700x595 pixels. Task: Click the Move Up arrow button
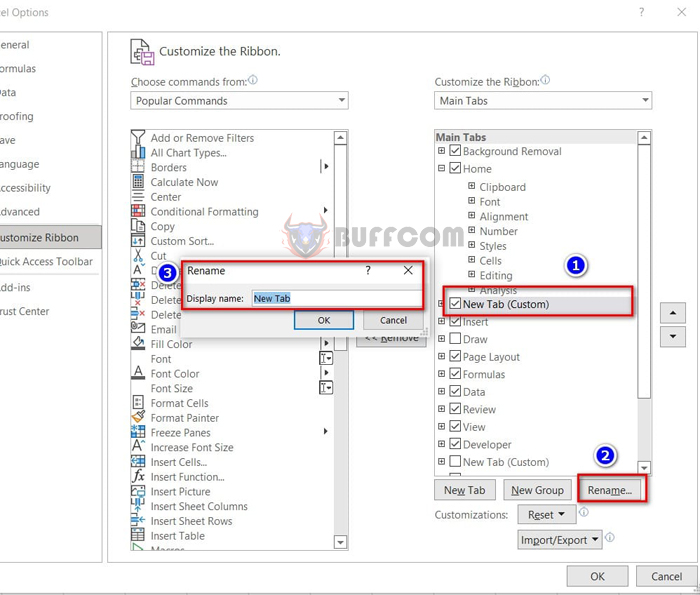673,313
